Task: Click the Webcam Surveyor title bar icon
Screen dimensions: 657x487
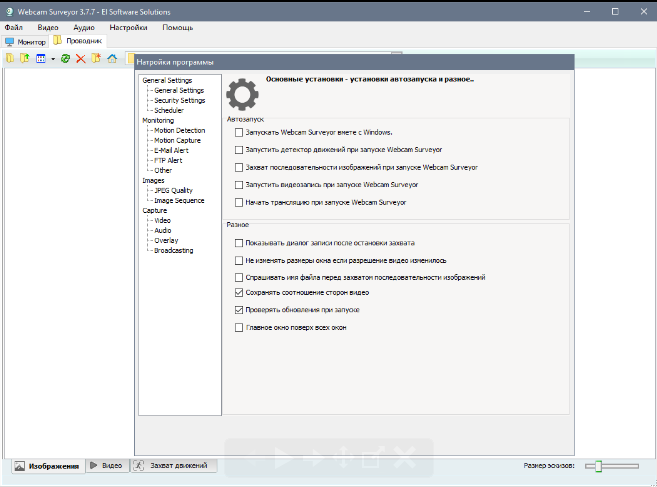Action: 9,12
